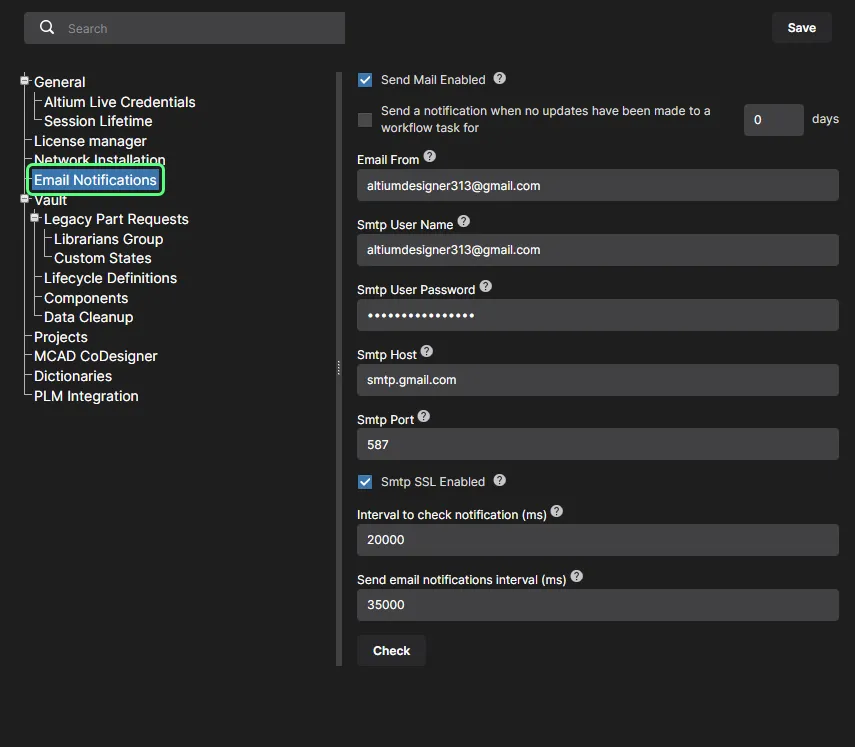855x747 pixels.
Task: Click the help icon beside Send Mail Enabled
Action: pos(500,79)
